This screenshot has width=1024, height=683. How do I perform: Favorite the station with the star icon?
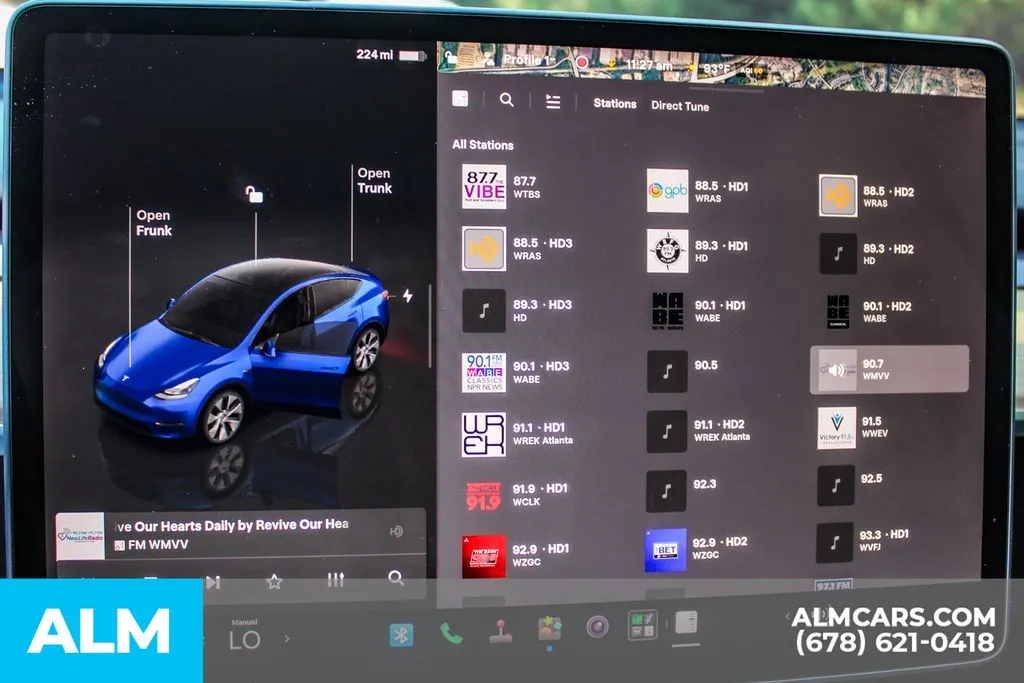click(274, 581)
